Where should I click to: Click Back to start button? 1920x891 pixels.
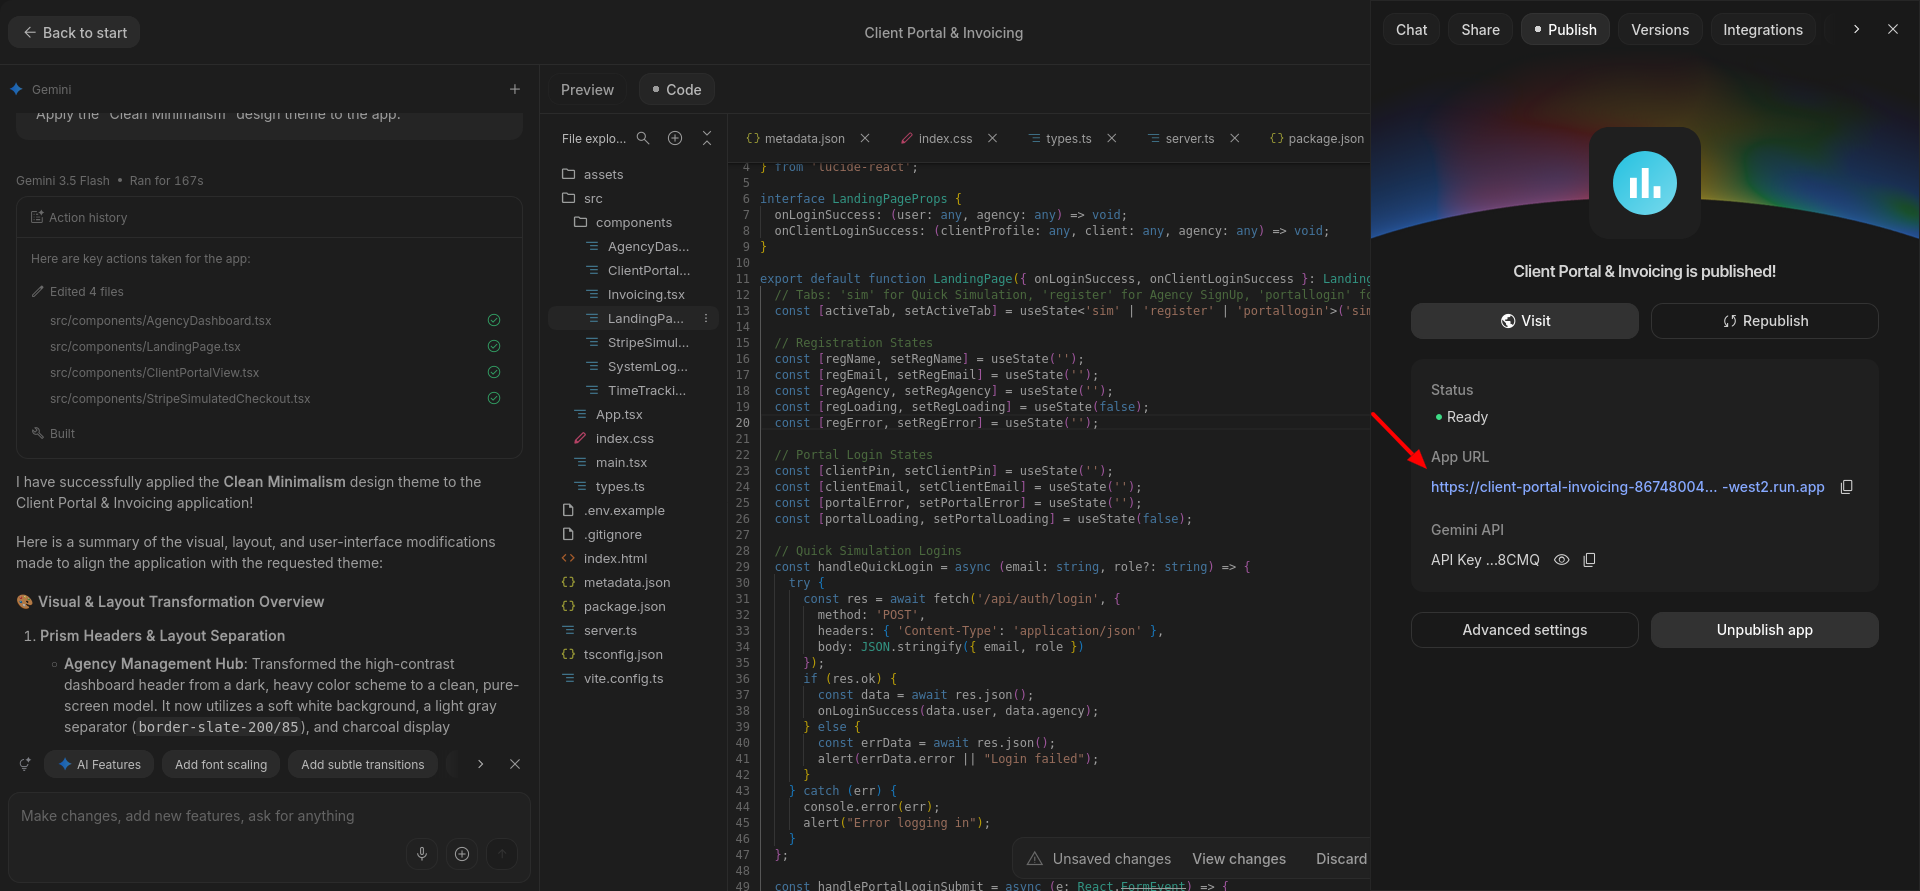coord(74,32)
